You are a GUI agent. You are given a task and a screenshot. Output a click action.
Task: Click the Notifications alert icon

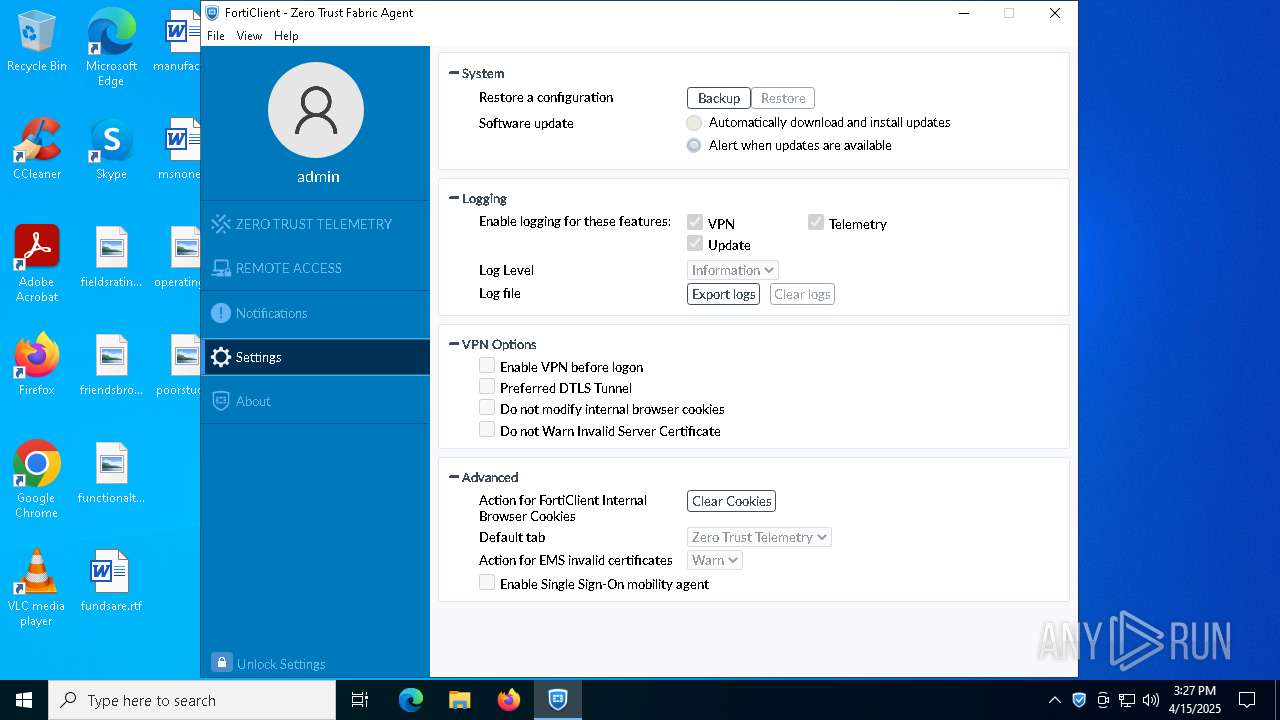pos(221,313)
